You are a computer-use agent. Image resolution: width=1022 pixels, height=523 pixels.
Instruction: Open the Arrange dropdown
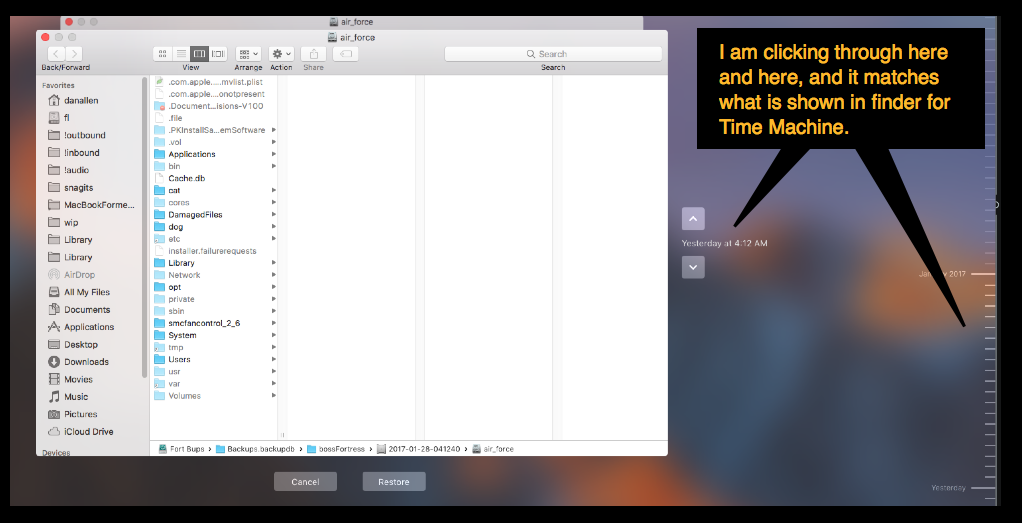(x=248, y=53)
